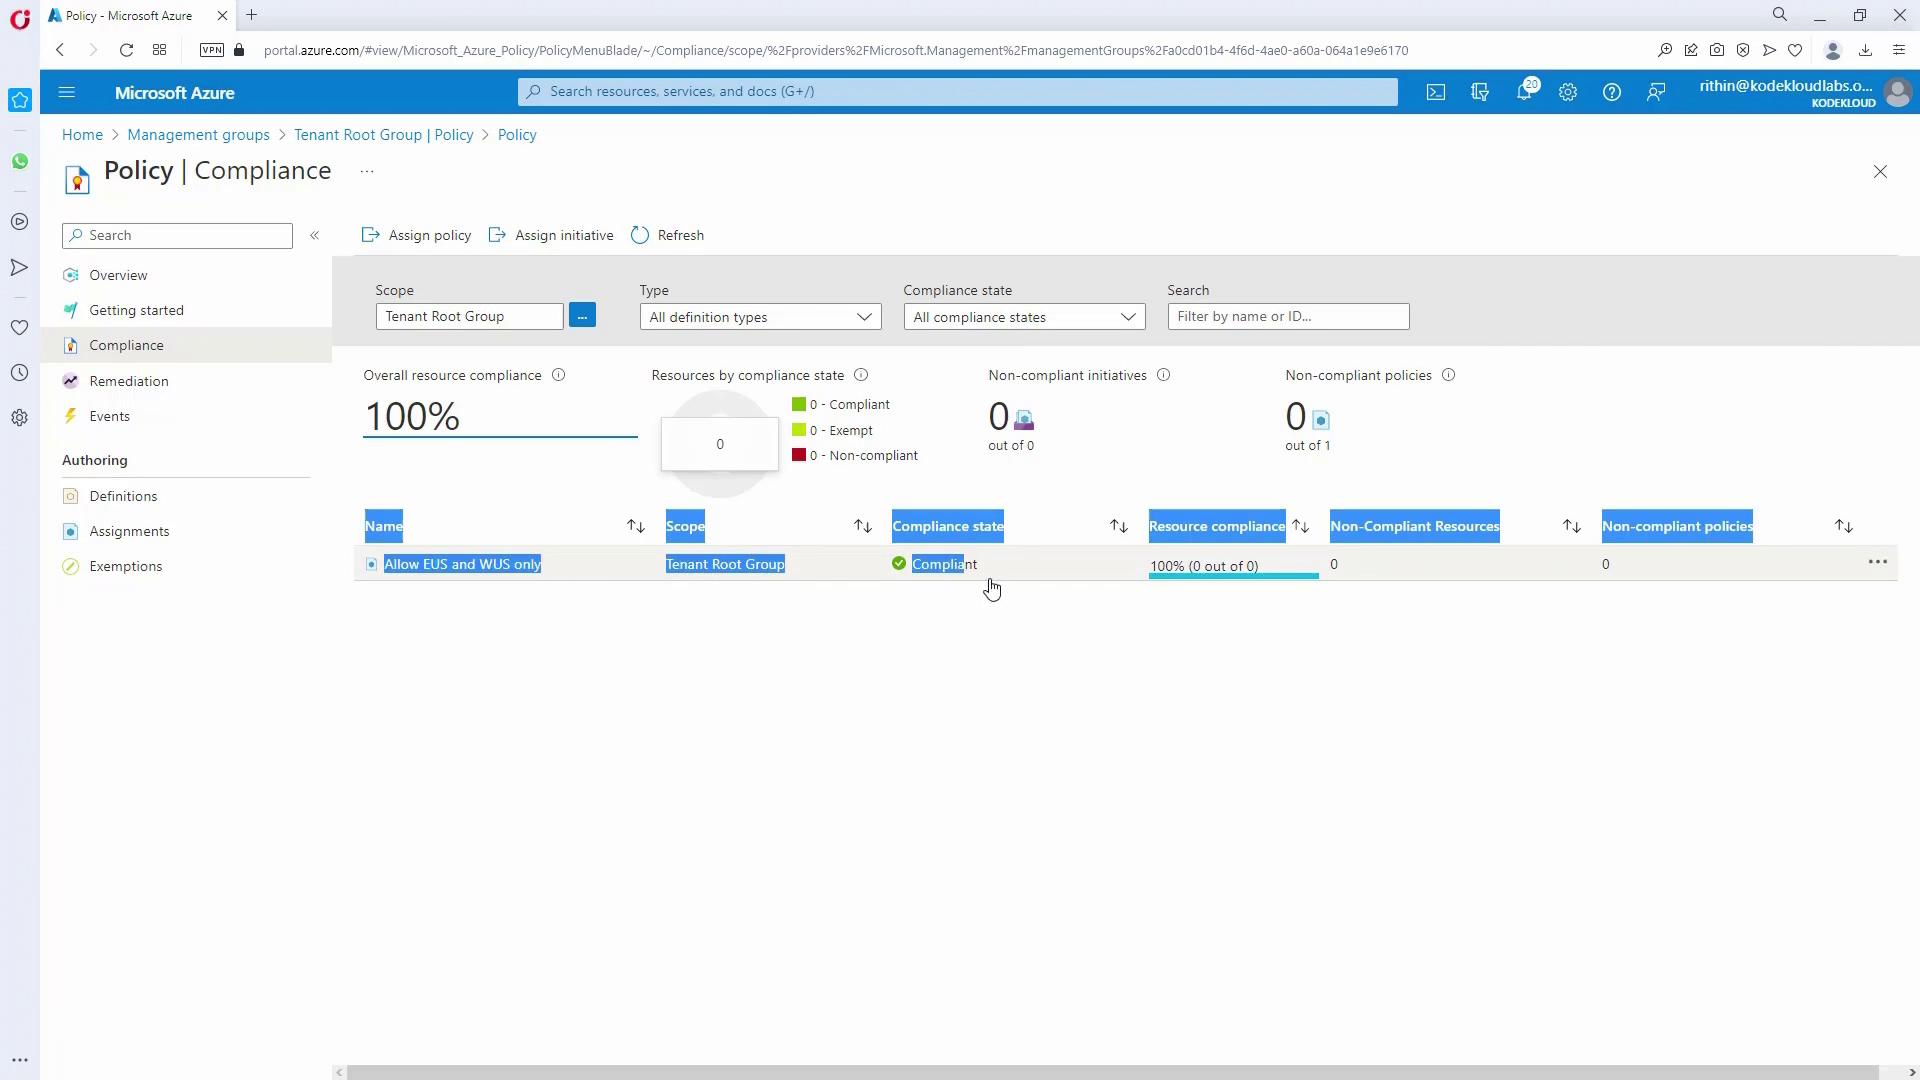Image resolution: width=1920 pixels, height=1080 pixels.
Task: Click the Filter by name or ID field
Action: [1288, 316]
